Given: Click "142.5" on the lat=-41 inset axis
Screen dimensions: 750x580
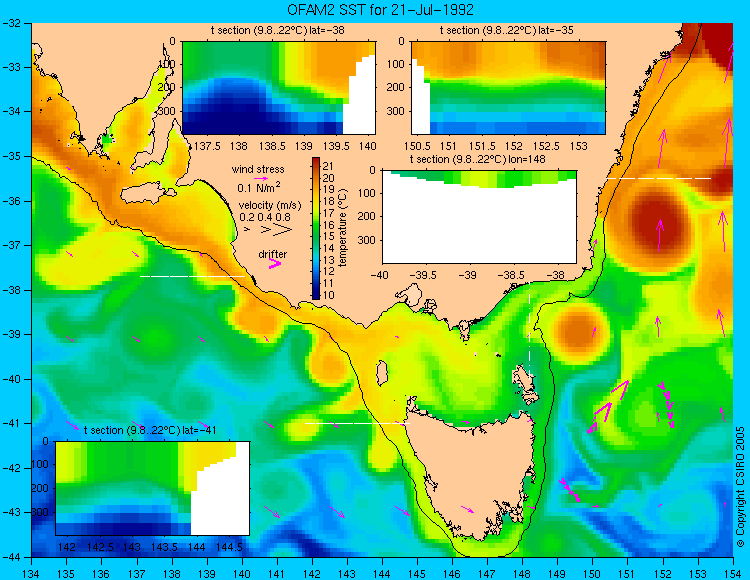Looking at the screenshot, I should click(100, 547).
